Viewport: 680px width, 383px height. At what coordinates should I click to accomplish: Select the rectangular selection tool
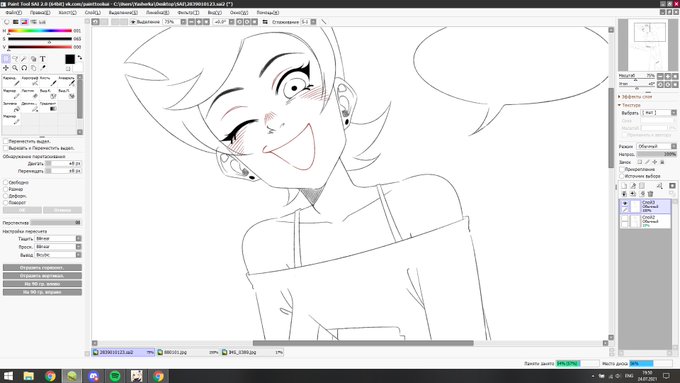click(x=6, y=59)
